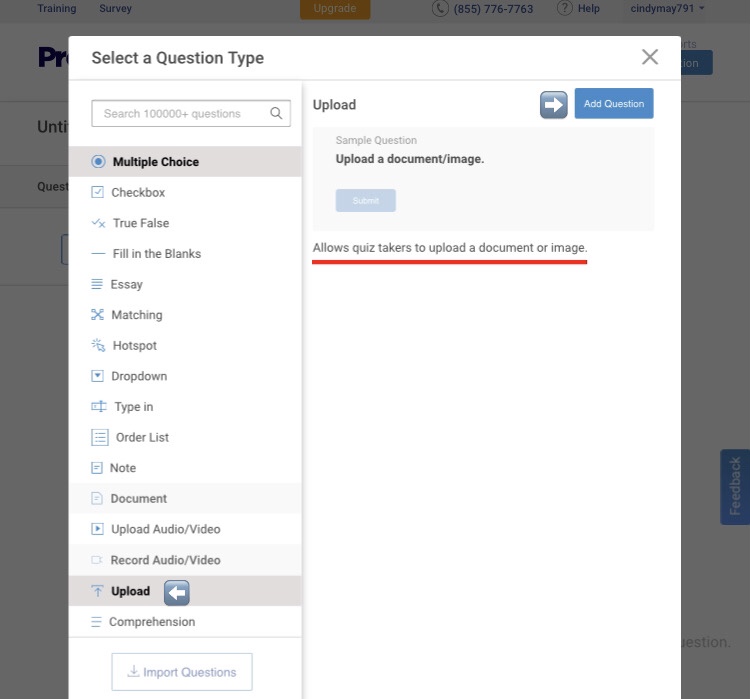The image size is (750, 699).
Task: Select Record Audio/Video camera icon
Action: pos(97,560)
